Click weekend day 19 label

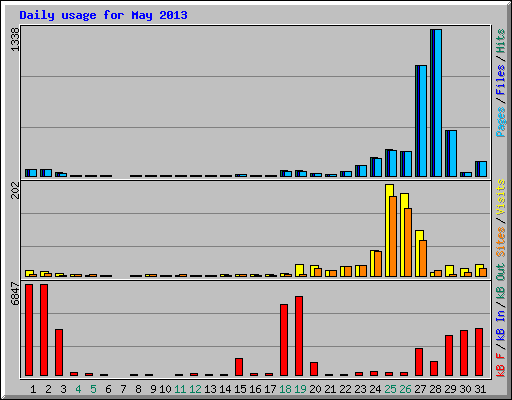[300, 389]
